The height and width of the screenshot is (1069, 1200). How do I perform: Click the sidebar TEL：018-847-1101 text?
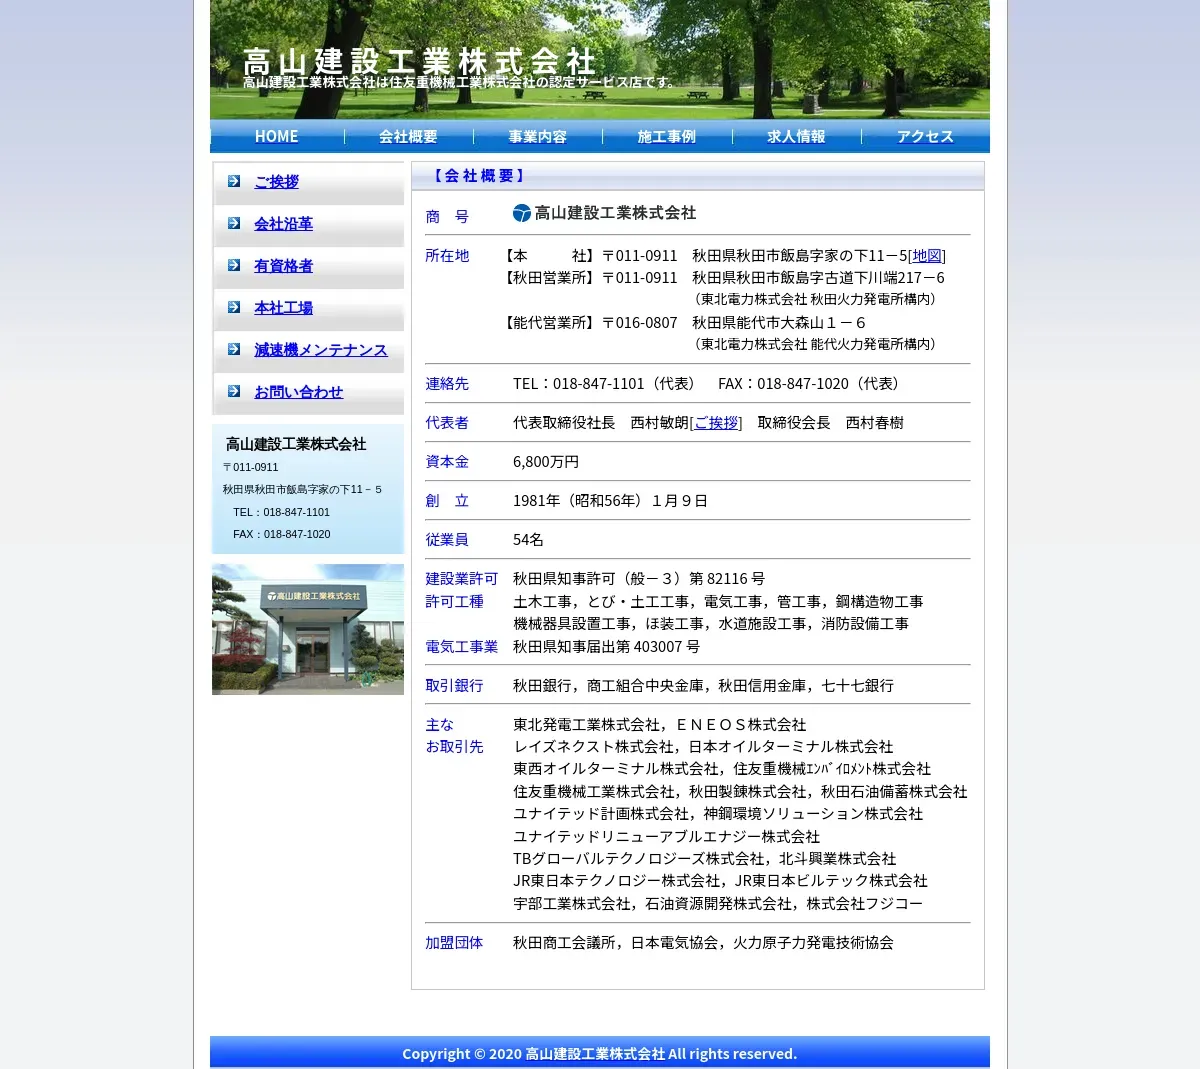[281, 512]
